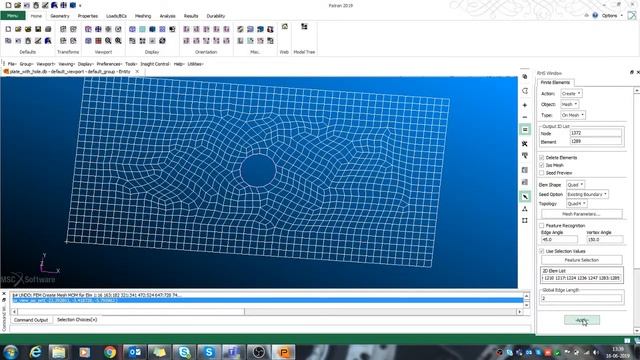
Task: Open Outlook from the taskbar
Action: pyautogui.click(x=135, y=352)
